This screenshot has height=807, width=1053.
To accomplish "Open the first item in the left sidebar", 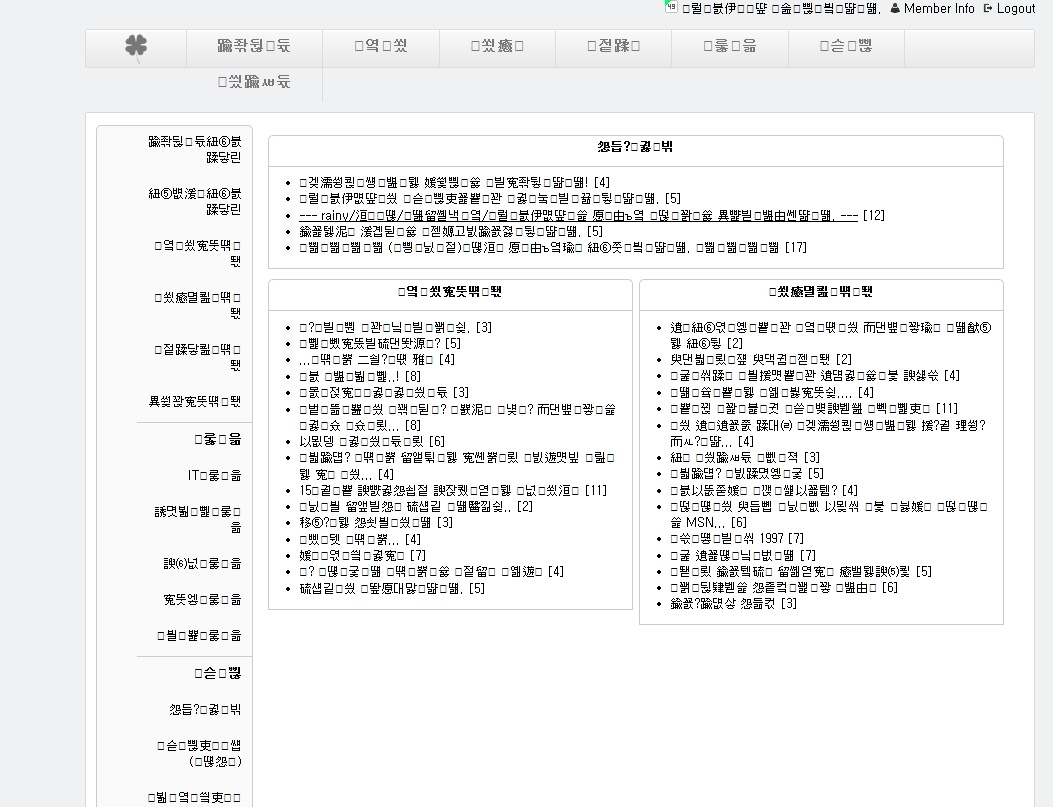I will 194,149.
